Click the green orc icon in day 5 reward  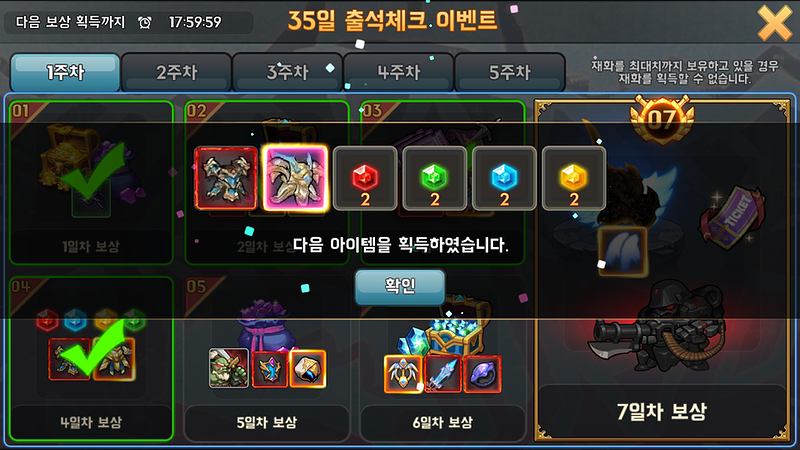point(229,368)
